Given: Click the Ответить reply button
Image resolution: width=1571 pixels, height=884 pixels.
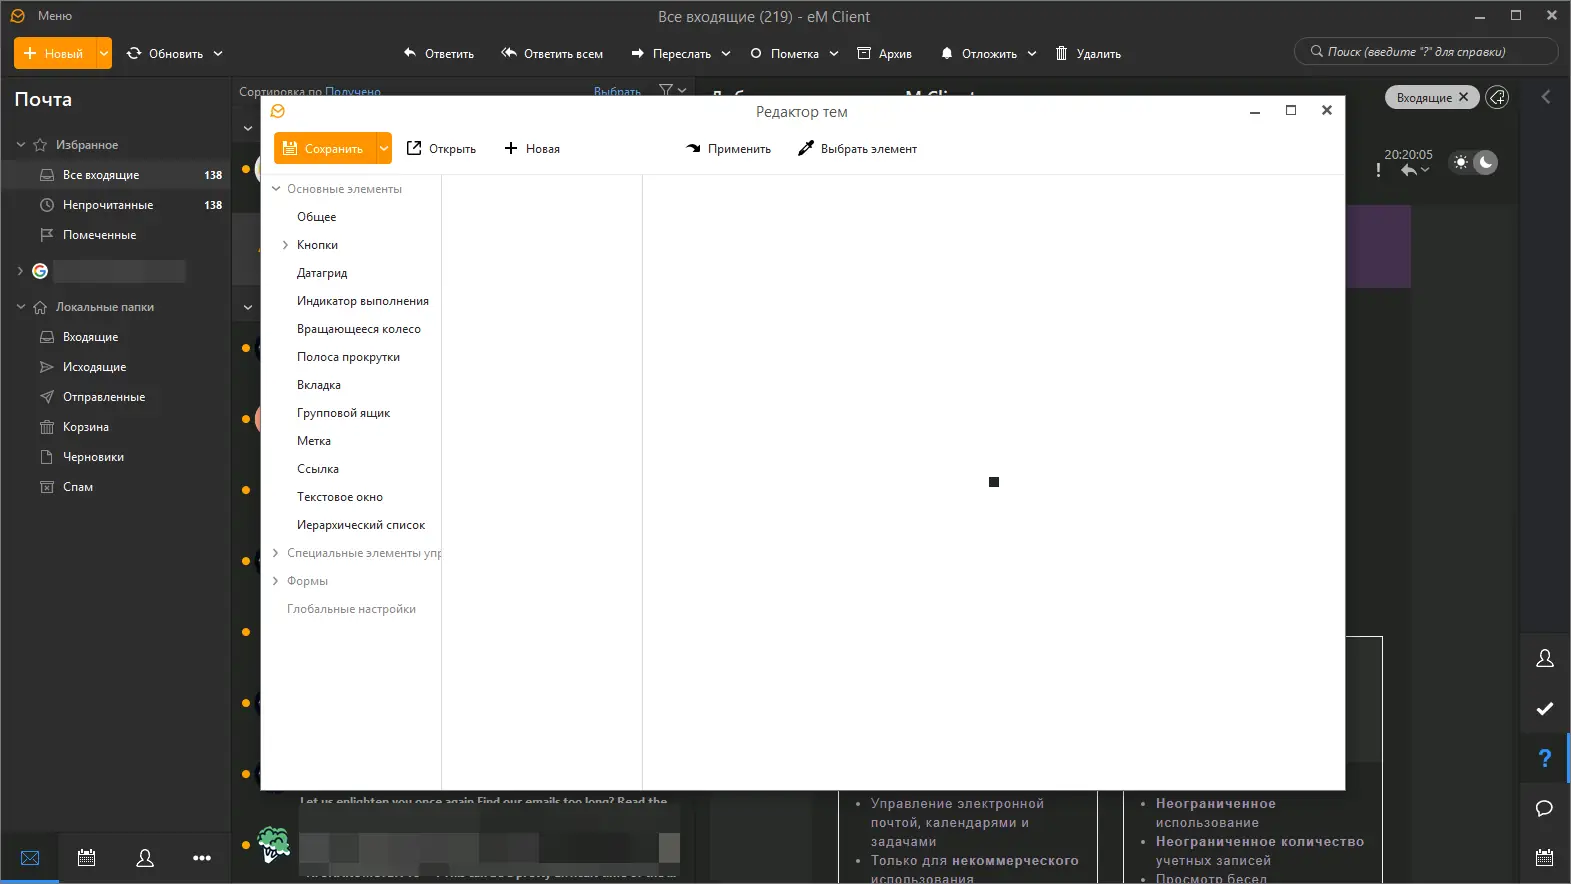Looking at the screenshot, I should 439,54.
